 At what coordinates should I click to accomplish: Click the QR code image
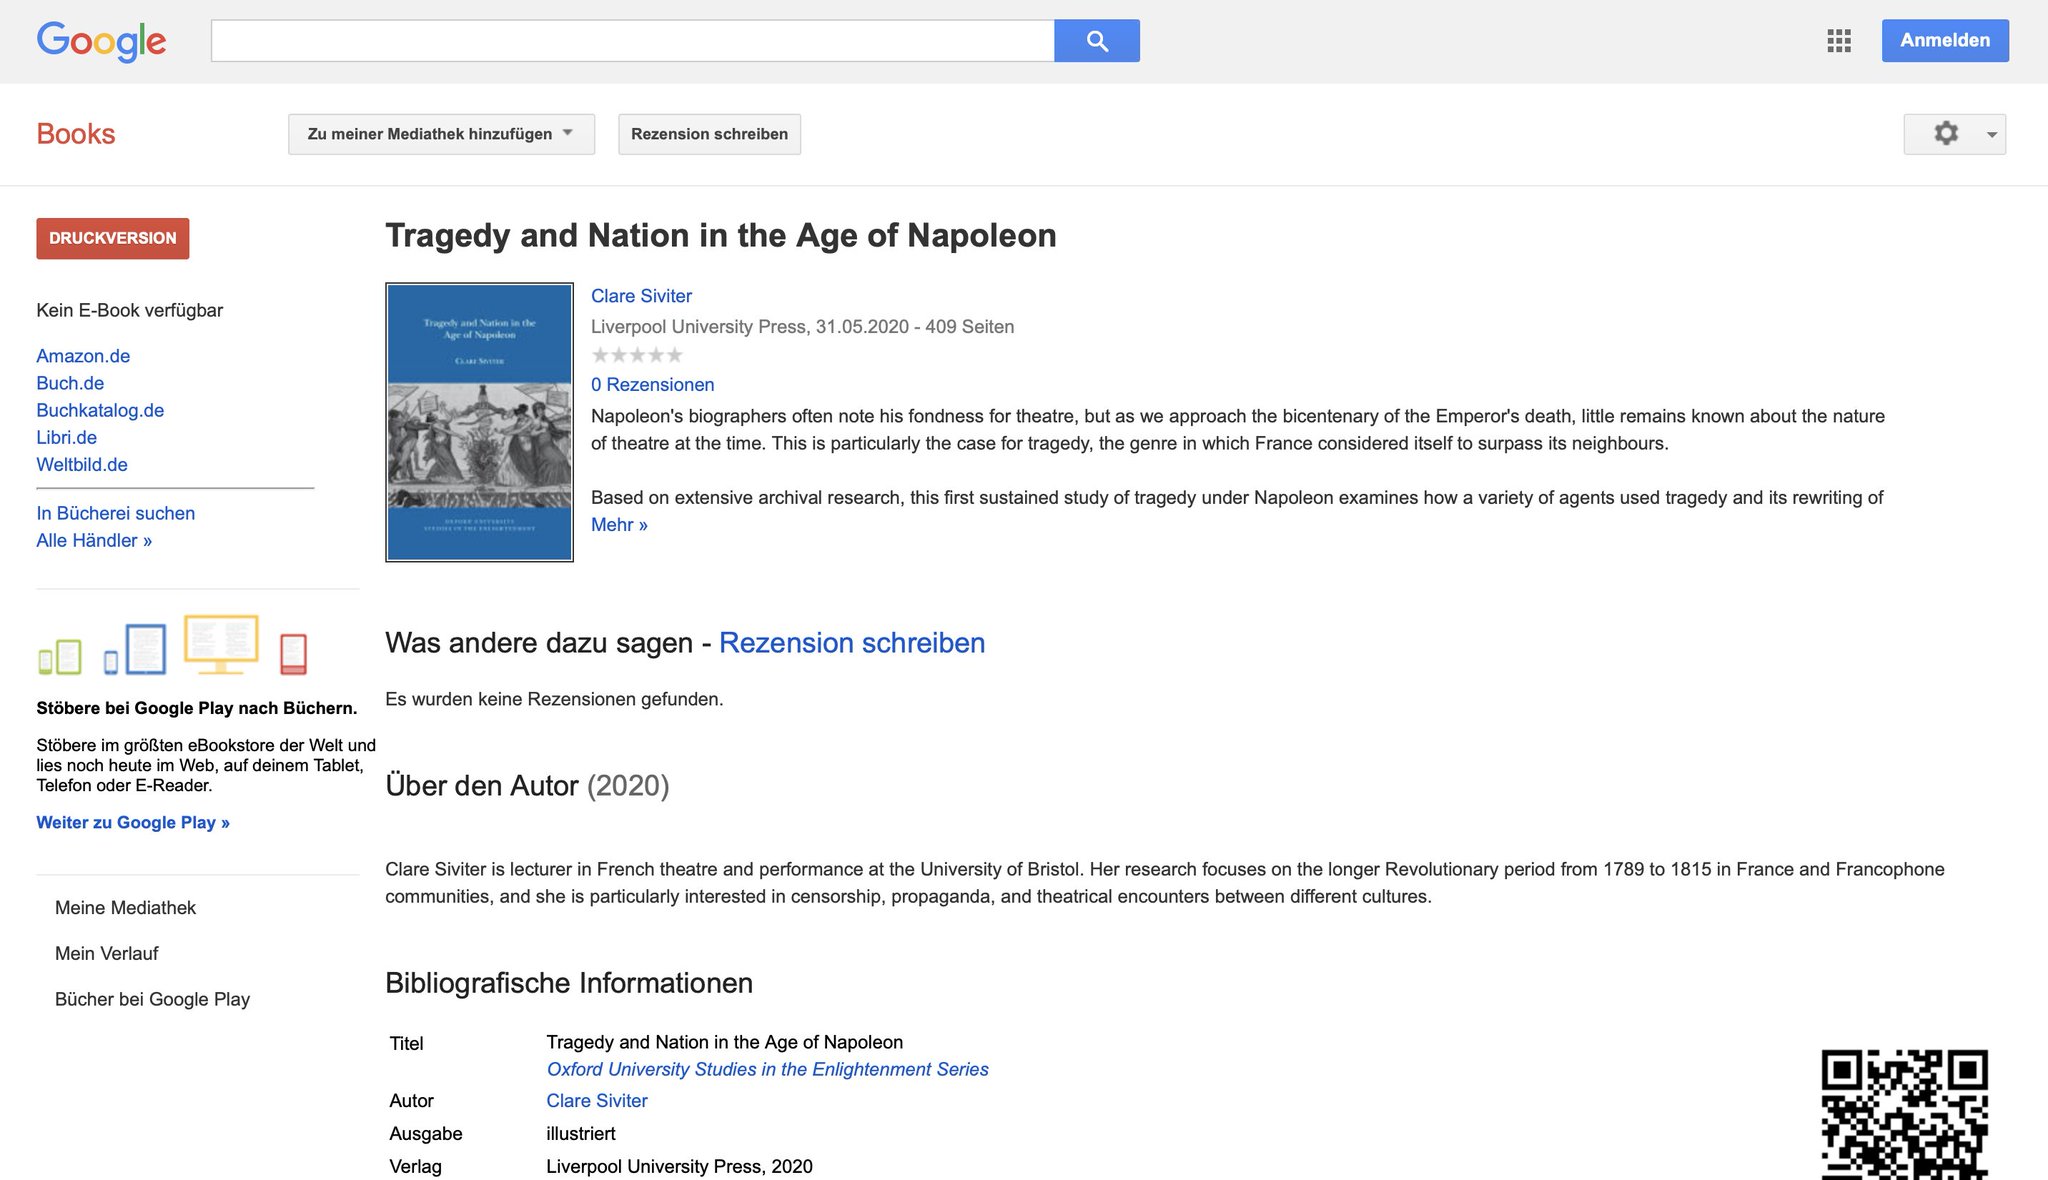1904,1114
